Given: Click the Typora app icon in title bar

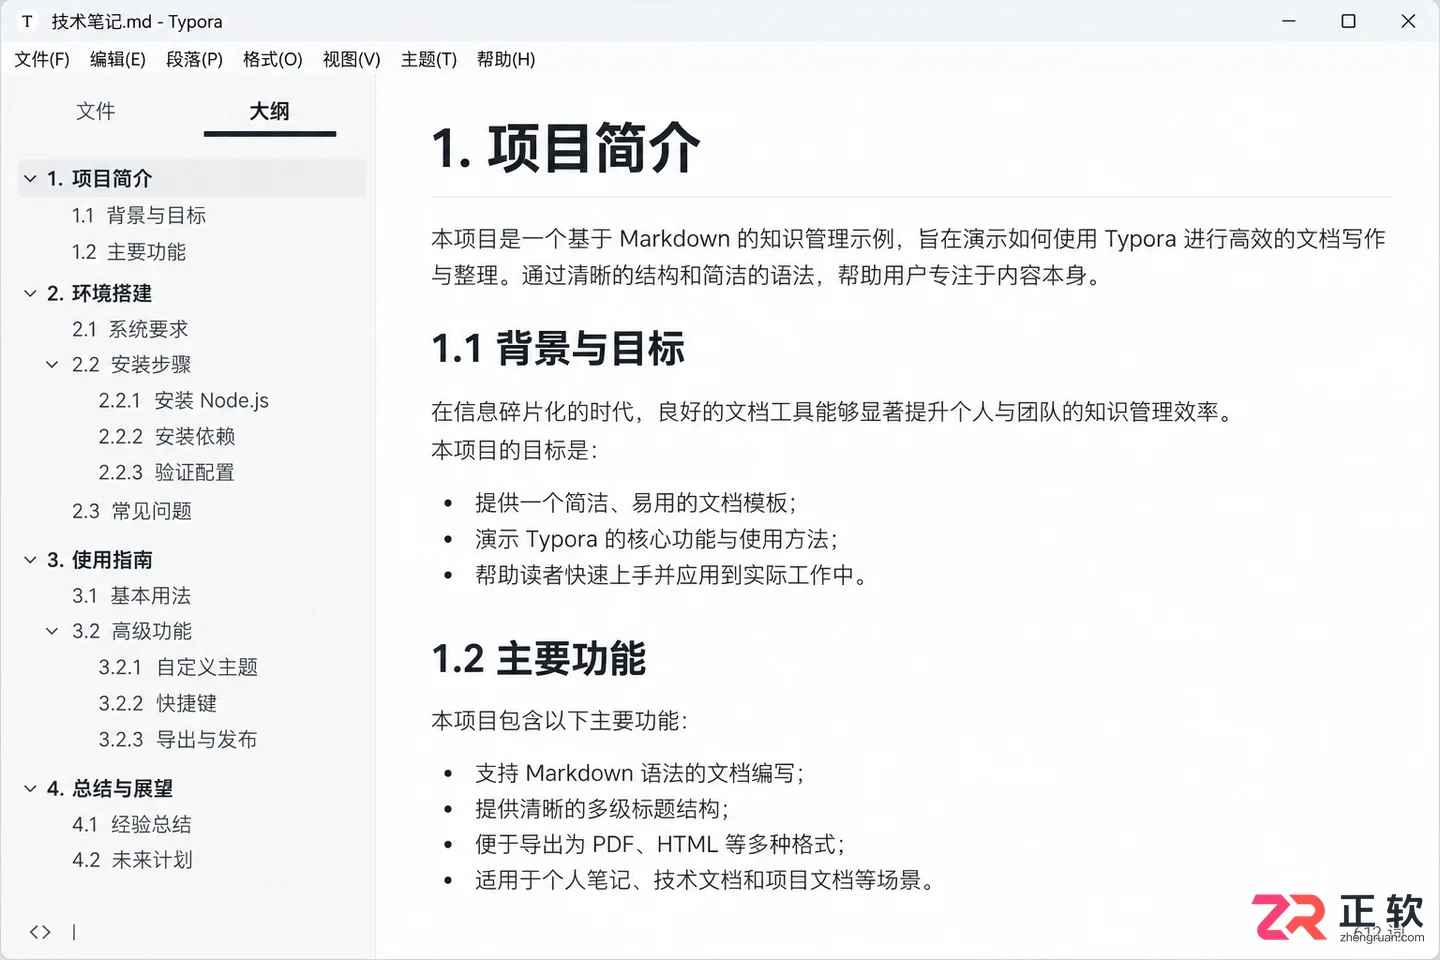Looking at the screenshot, I should (27, 21).
